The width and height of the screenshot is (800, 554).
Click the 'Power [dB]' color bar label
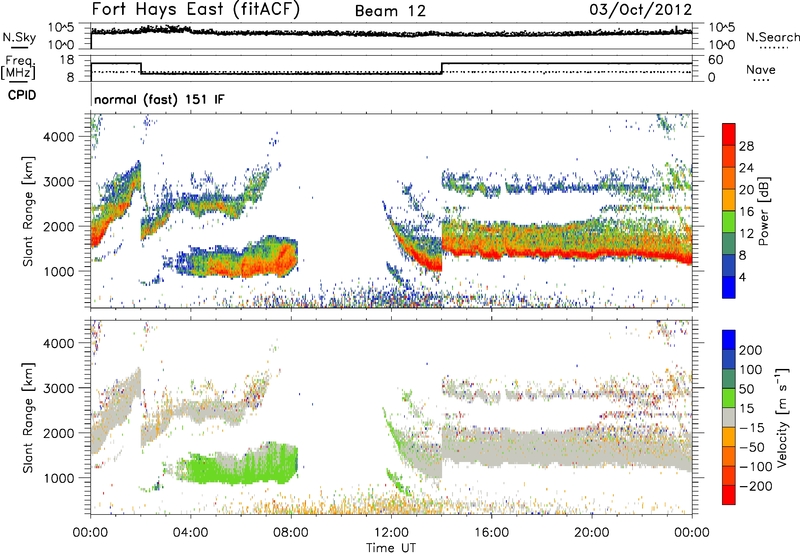click(763, 211)
